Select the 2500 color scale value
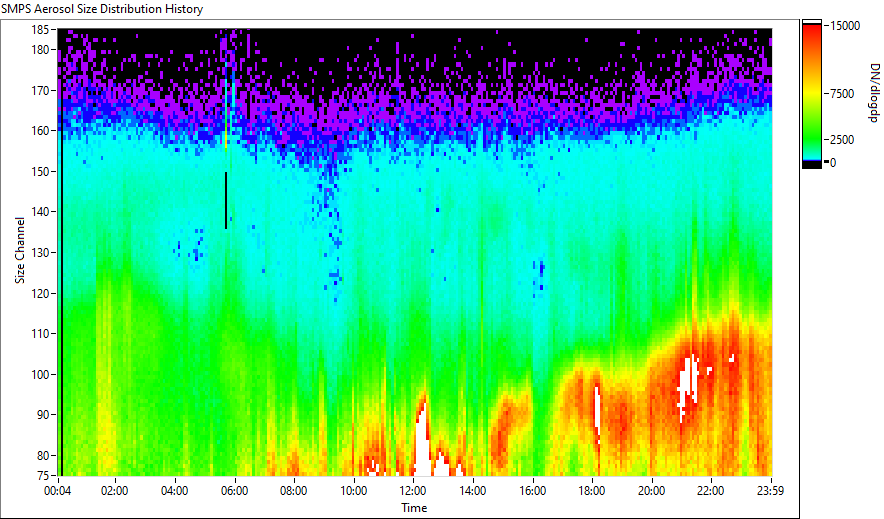This screenshot has width=884, height=519. pyautogui.click(x=843, y=139)
